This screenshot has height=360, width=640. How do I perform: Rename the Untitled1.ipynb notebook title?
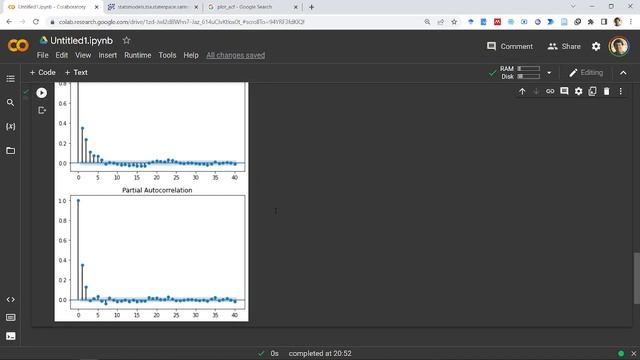(81, 40)
